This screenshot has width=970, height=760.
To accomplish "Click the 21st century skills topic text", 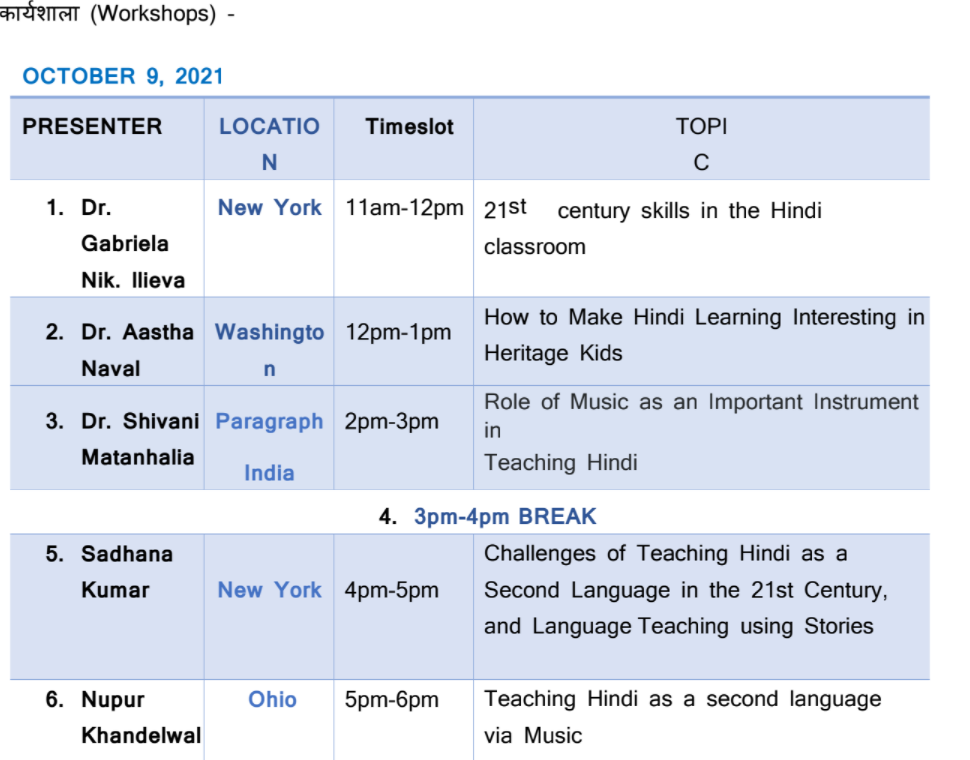I will [652, 228].
